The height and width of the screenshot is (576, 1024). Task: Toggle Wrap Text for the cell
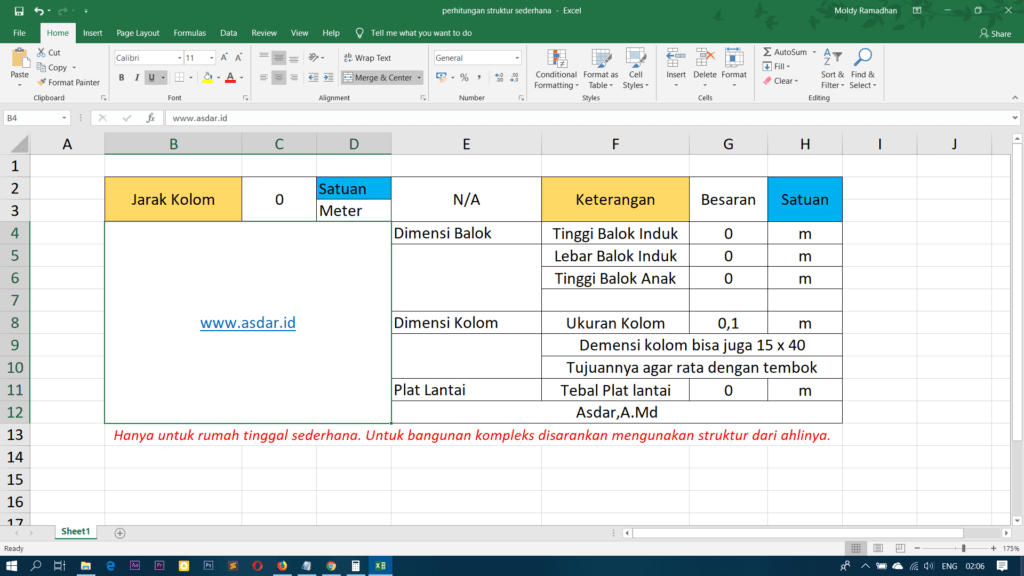point(365,58)
